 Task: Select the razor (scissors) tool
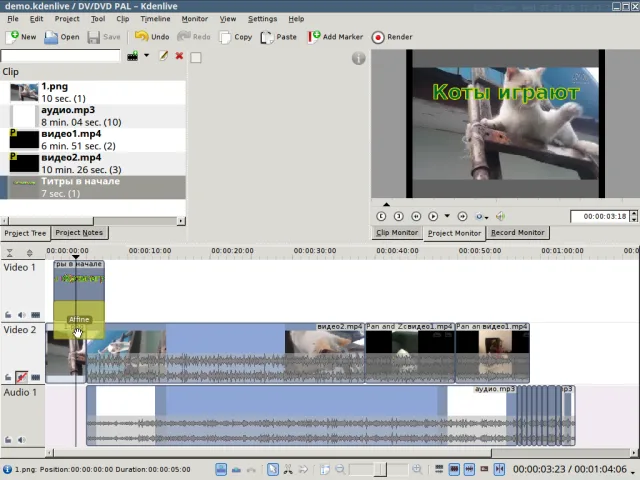pos(288,469)
